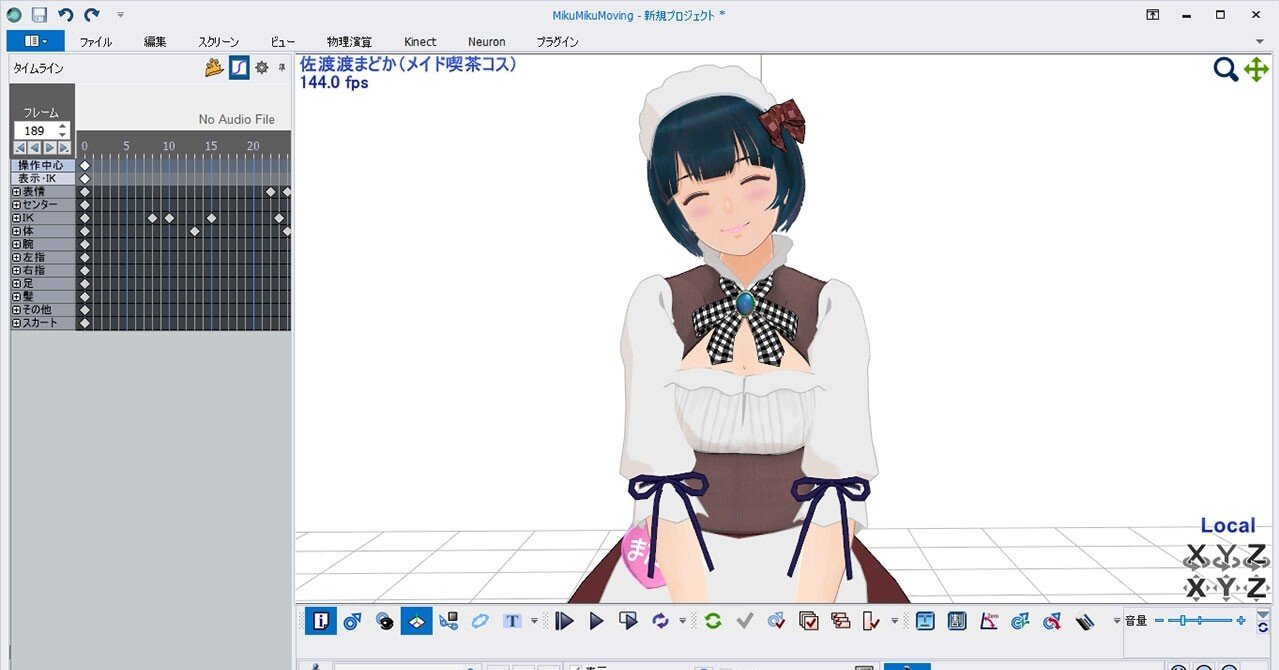Select the Text tool in the bottom toolbar
The height and width of the screenshot is (670, 1279).
512,621
